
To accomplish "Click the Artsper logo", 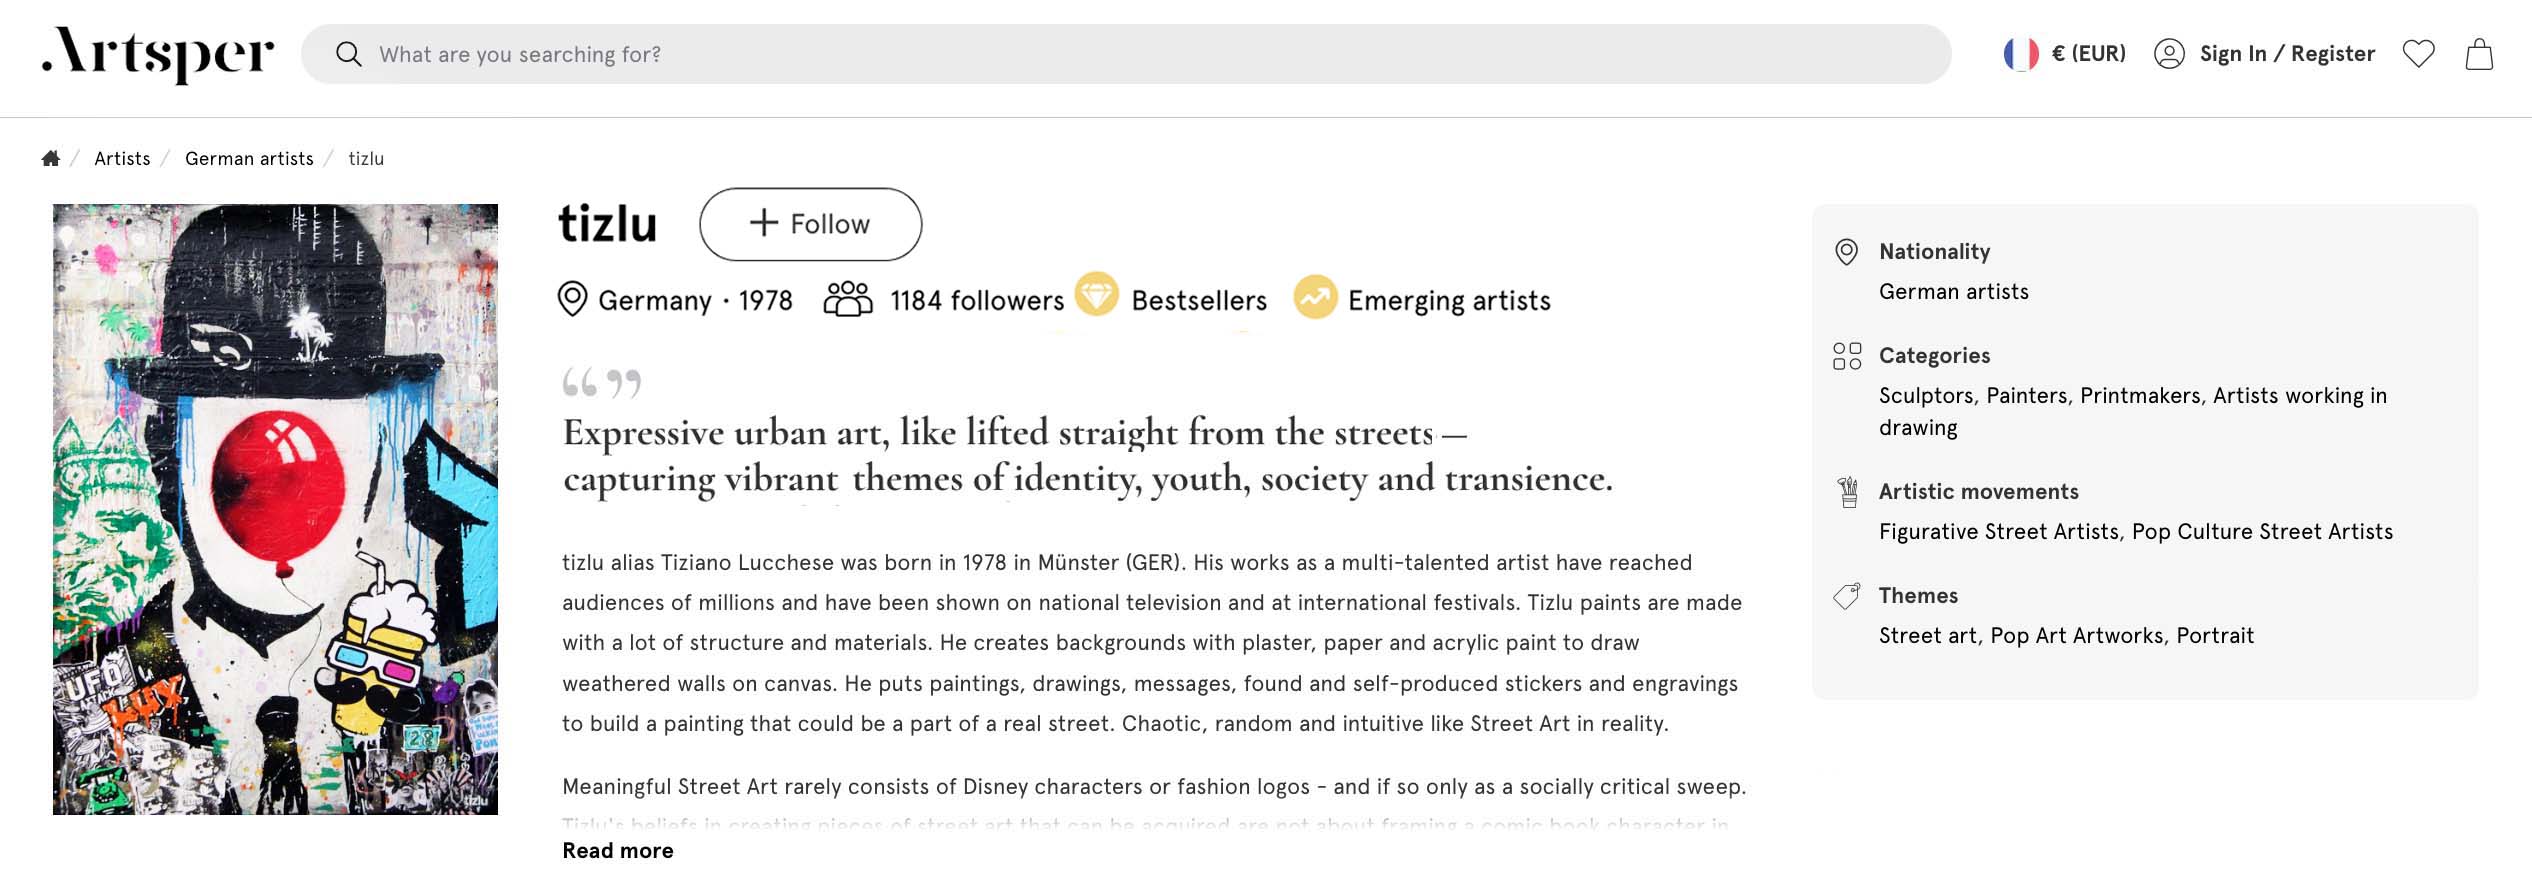I will (x=158, y=54).
